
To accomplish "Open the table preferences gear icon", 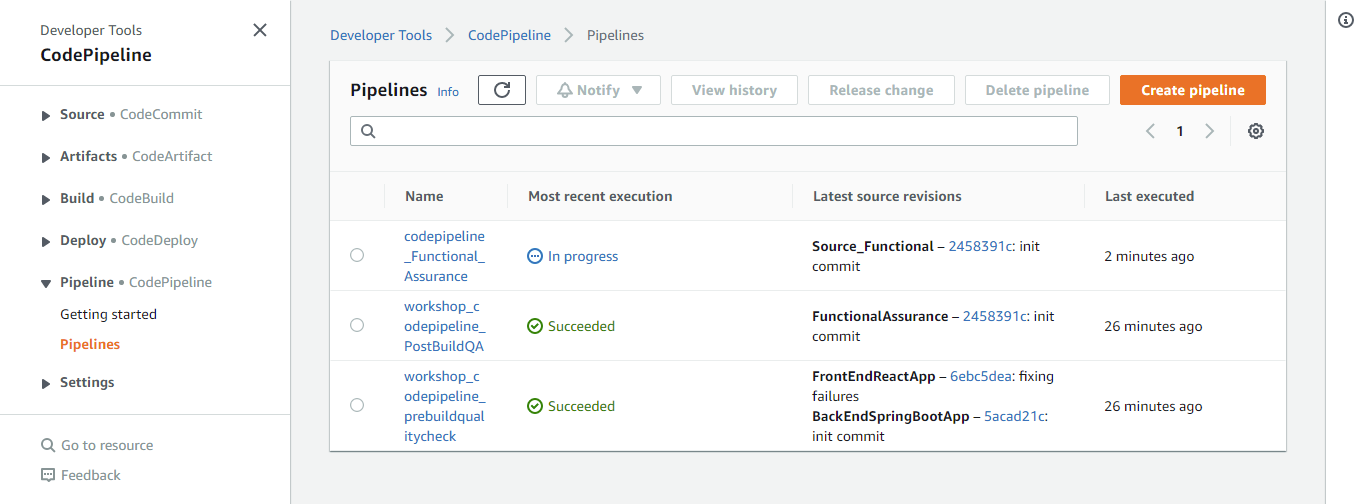I will pyautogui.click(x=1256, y=131).
